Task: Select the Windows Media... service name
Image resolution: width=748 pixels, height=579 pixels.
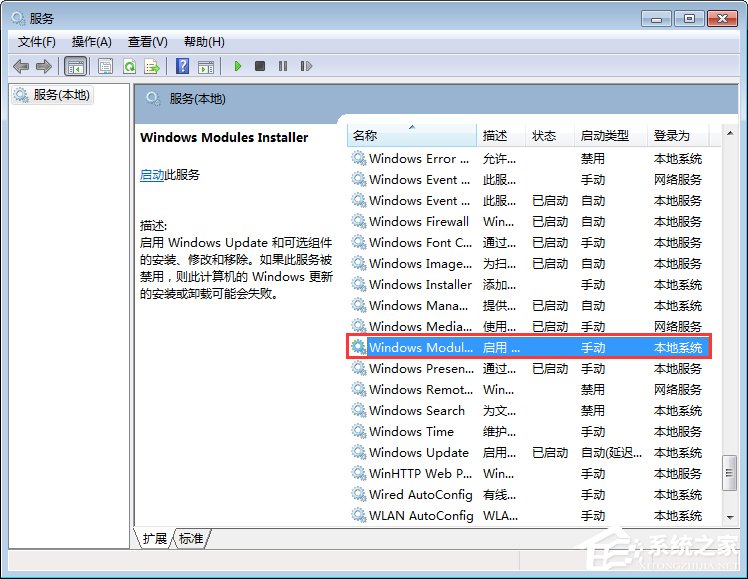Action: pyautogui.click(x=420, y=326)
